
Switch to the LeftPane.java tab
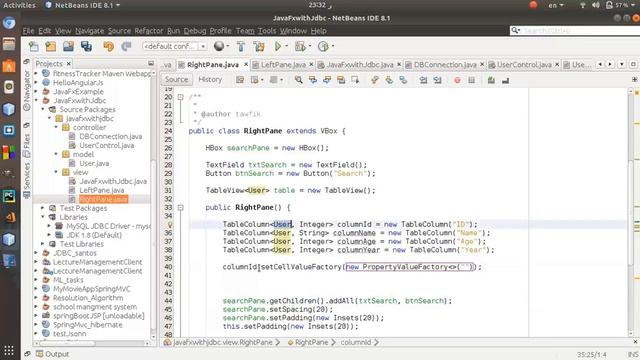[283, 64]
